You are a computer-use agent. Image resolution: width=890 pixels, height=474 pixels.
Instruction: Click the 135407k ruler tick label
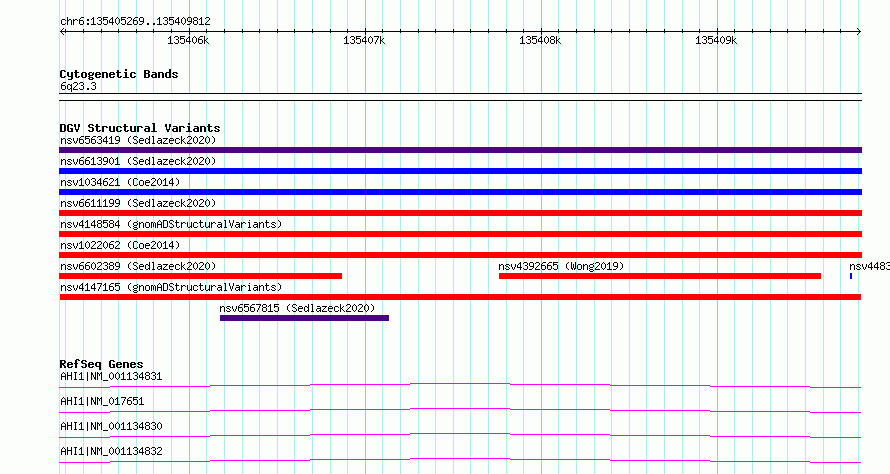pos(364,40)
